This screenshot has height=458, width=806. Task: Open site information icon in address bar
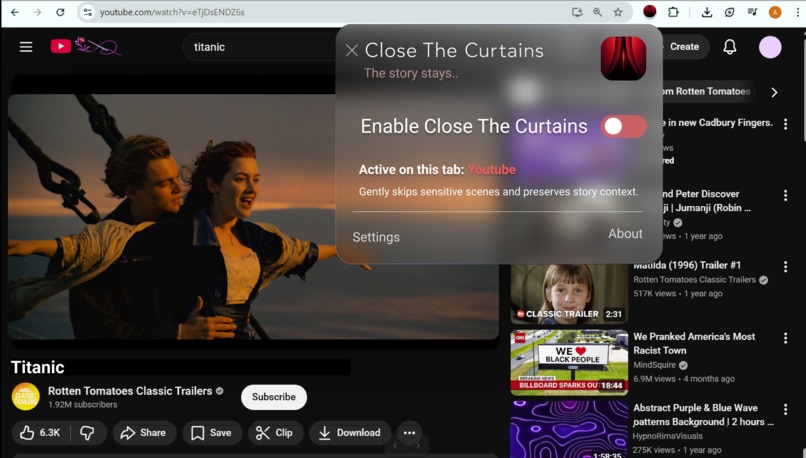coord(87,12)
